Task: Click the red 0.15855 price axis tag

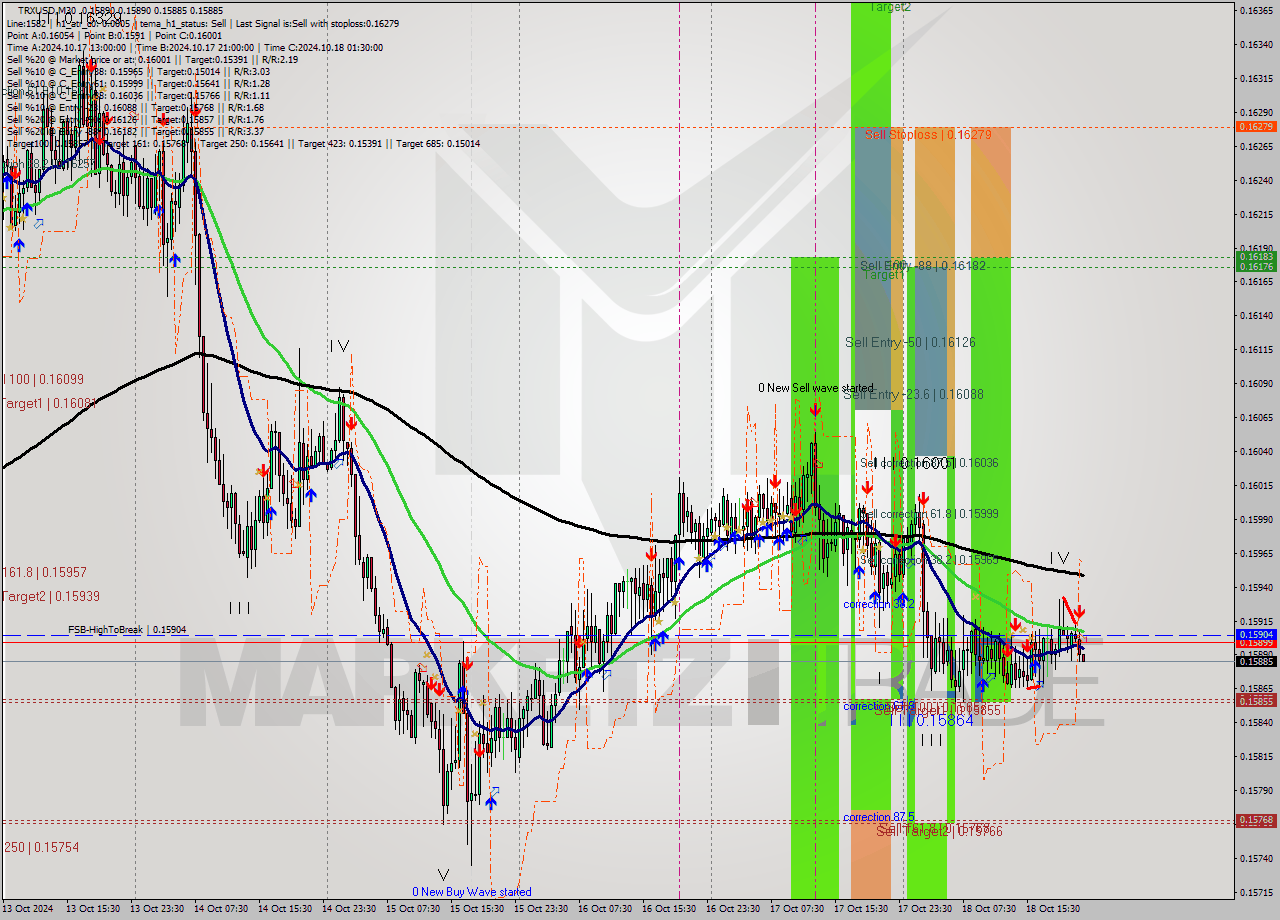Action: click(x=1256, y=701)
